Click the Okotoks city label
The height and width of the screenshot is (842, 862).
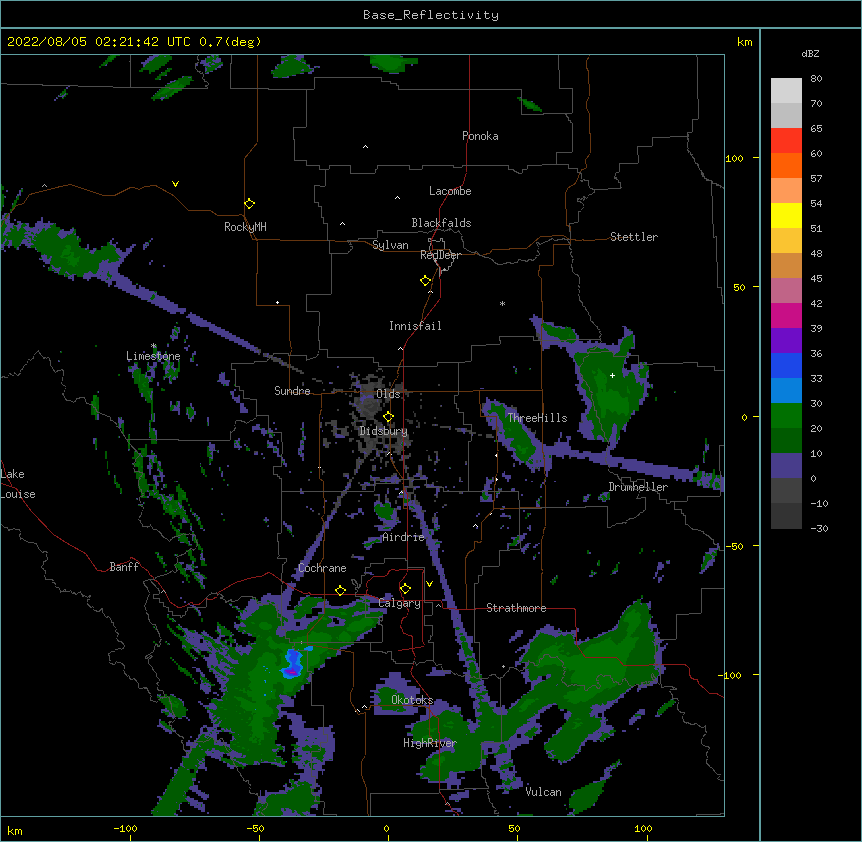(412, 700)
